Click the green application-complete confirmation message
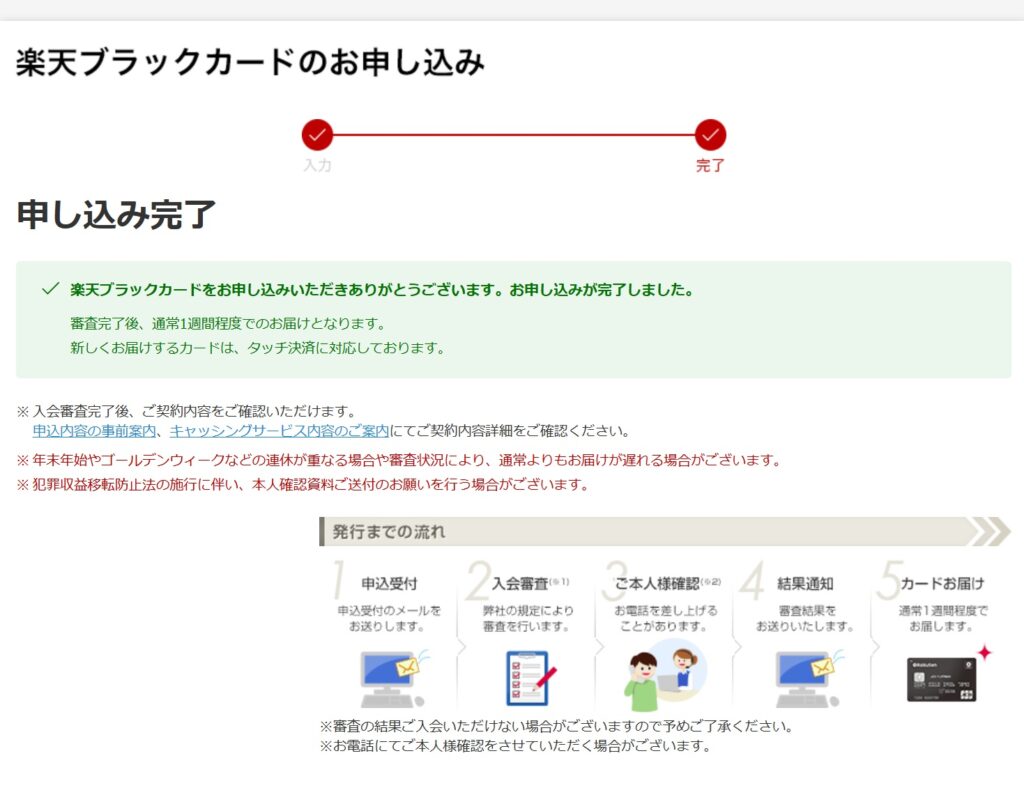The height and width of the screenshot is (797, 1024). [382, 289]
